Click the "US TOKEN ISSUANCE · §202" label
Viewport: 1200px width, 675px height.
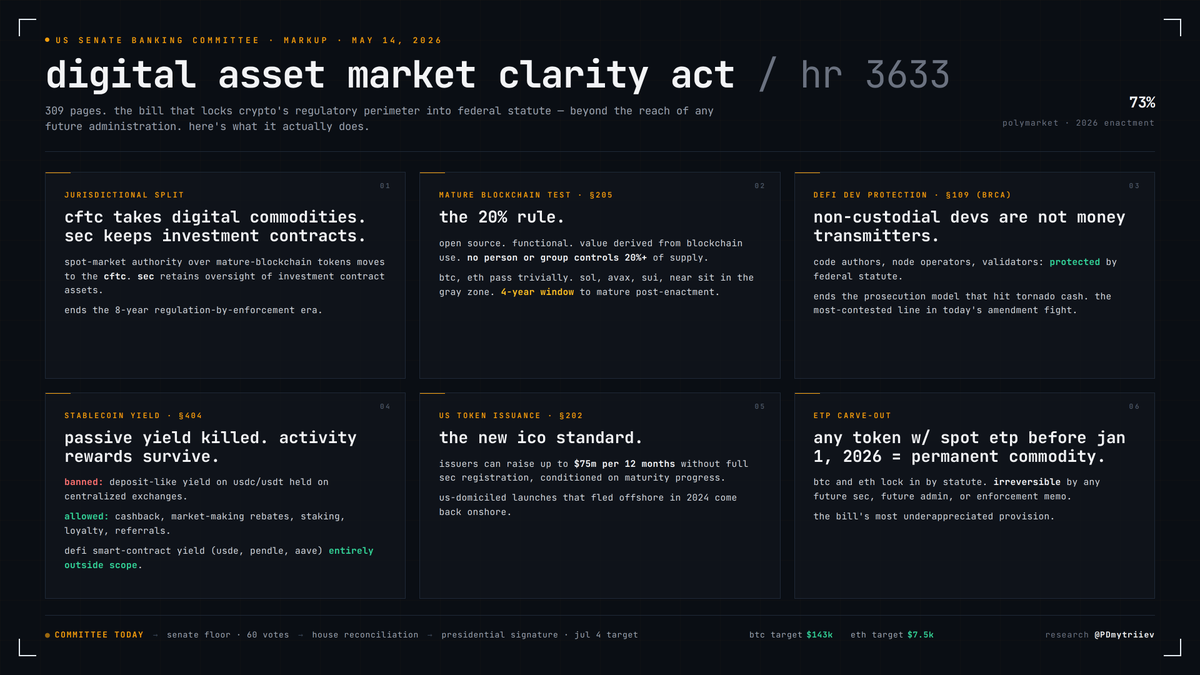tap(512, 415)
